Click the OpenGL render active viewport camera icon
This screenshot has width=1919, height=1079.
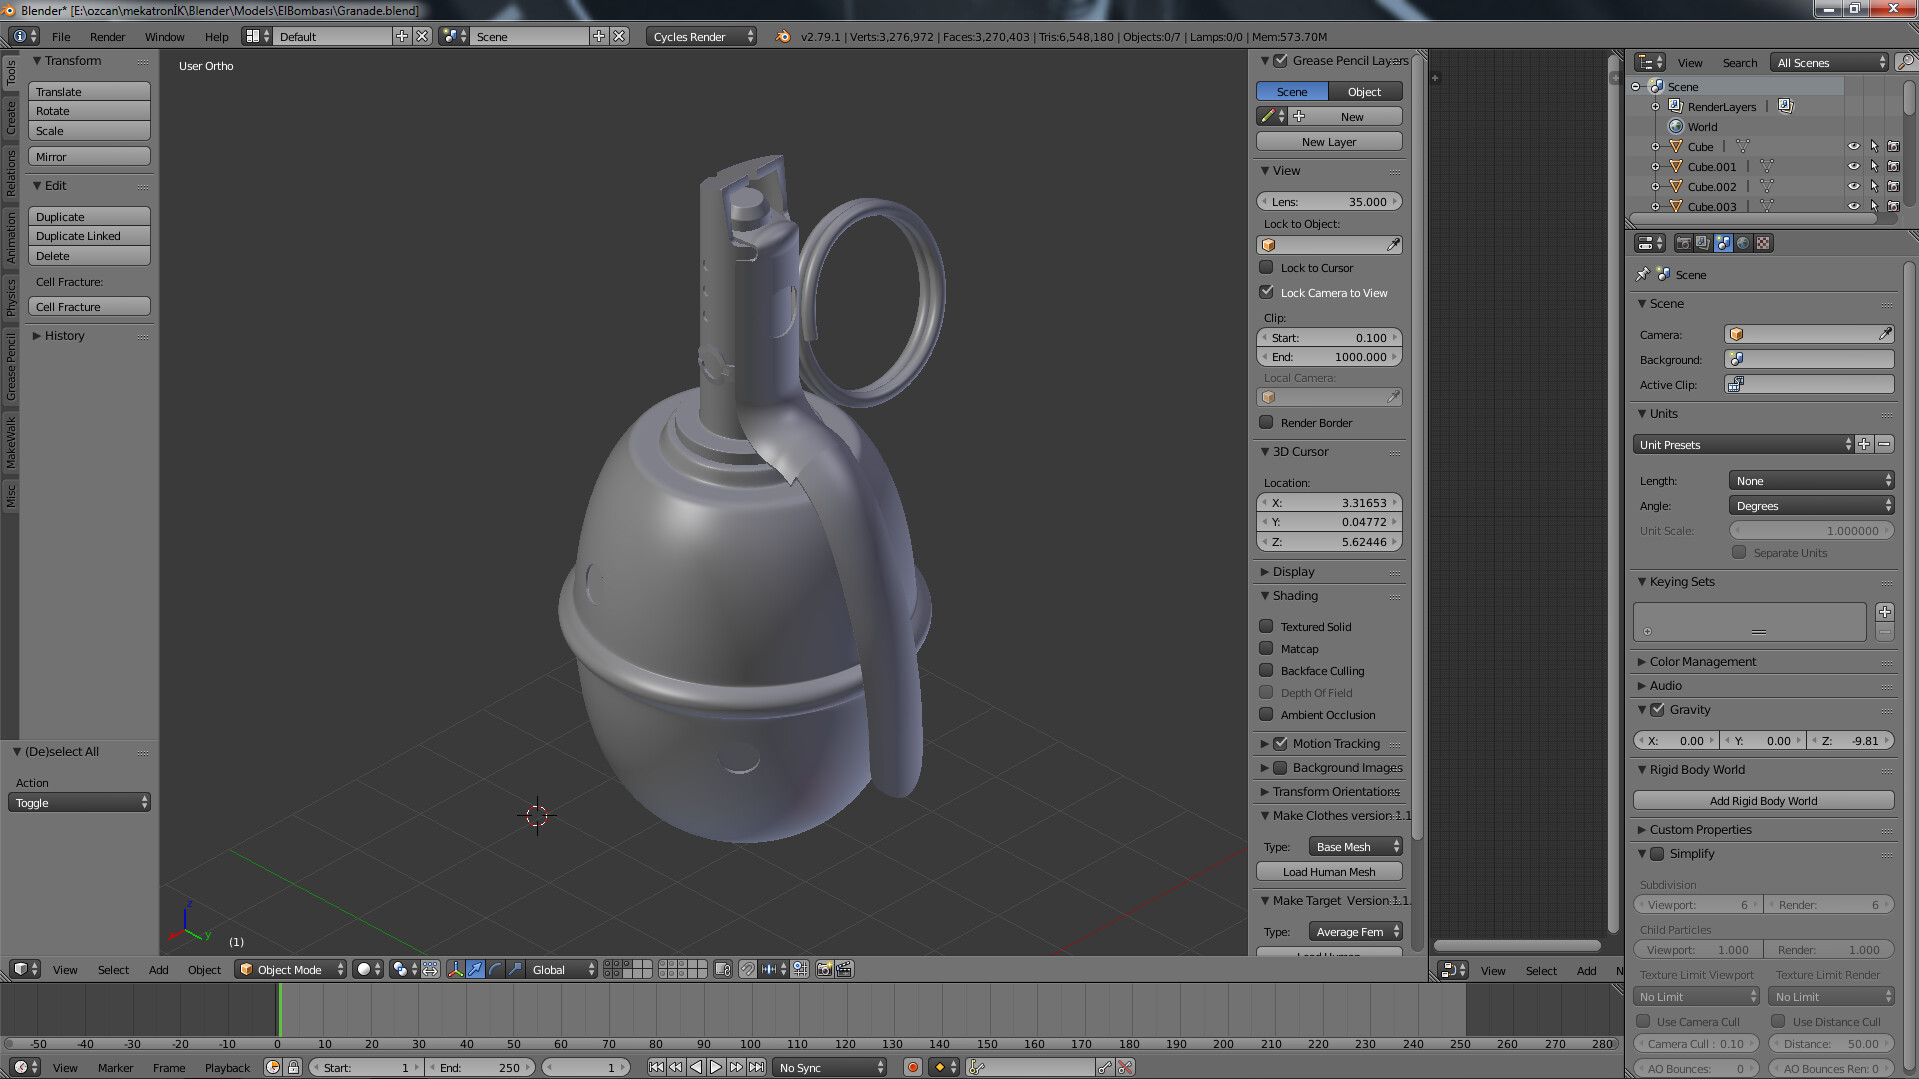[824, 969]
